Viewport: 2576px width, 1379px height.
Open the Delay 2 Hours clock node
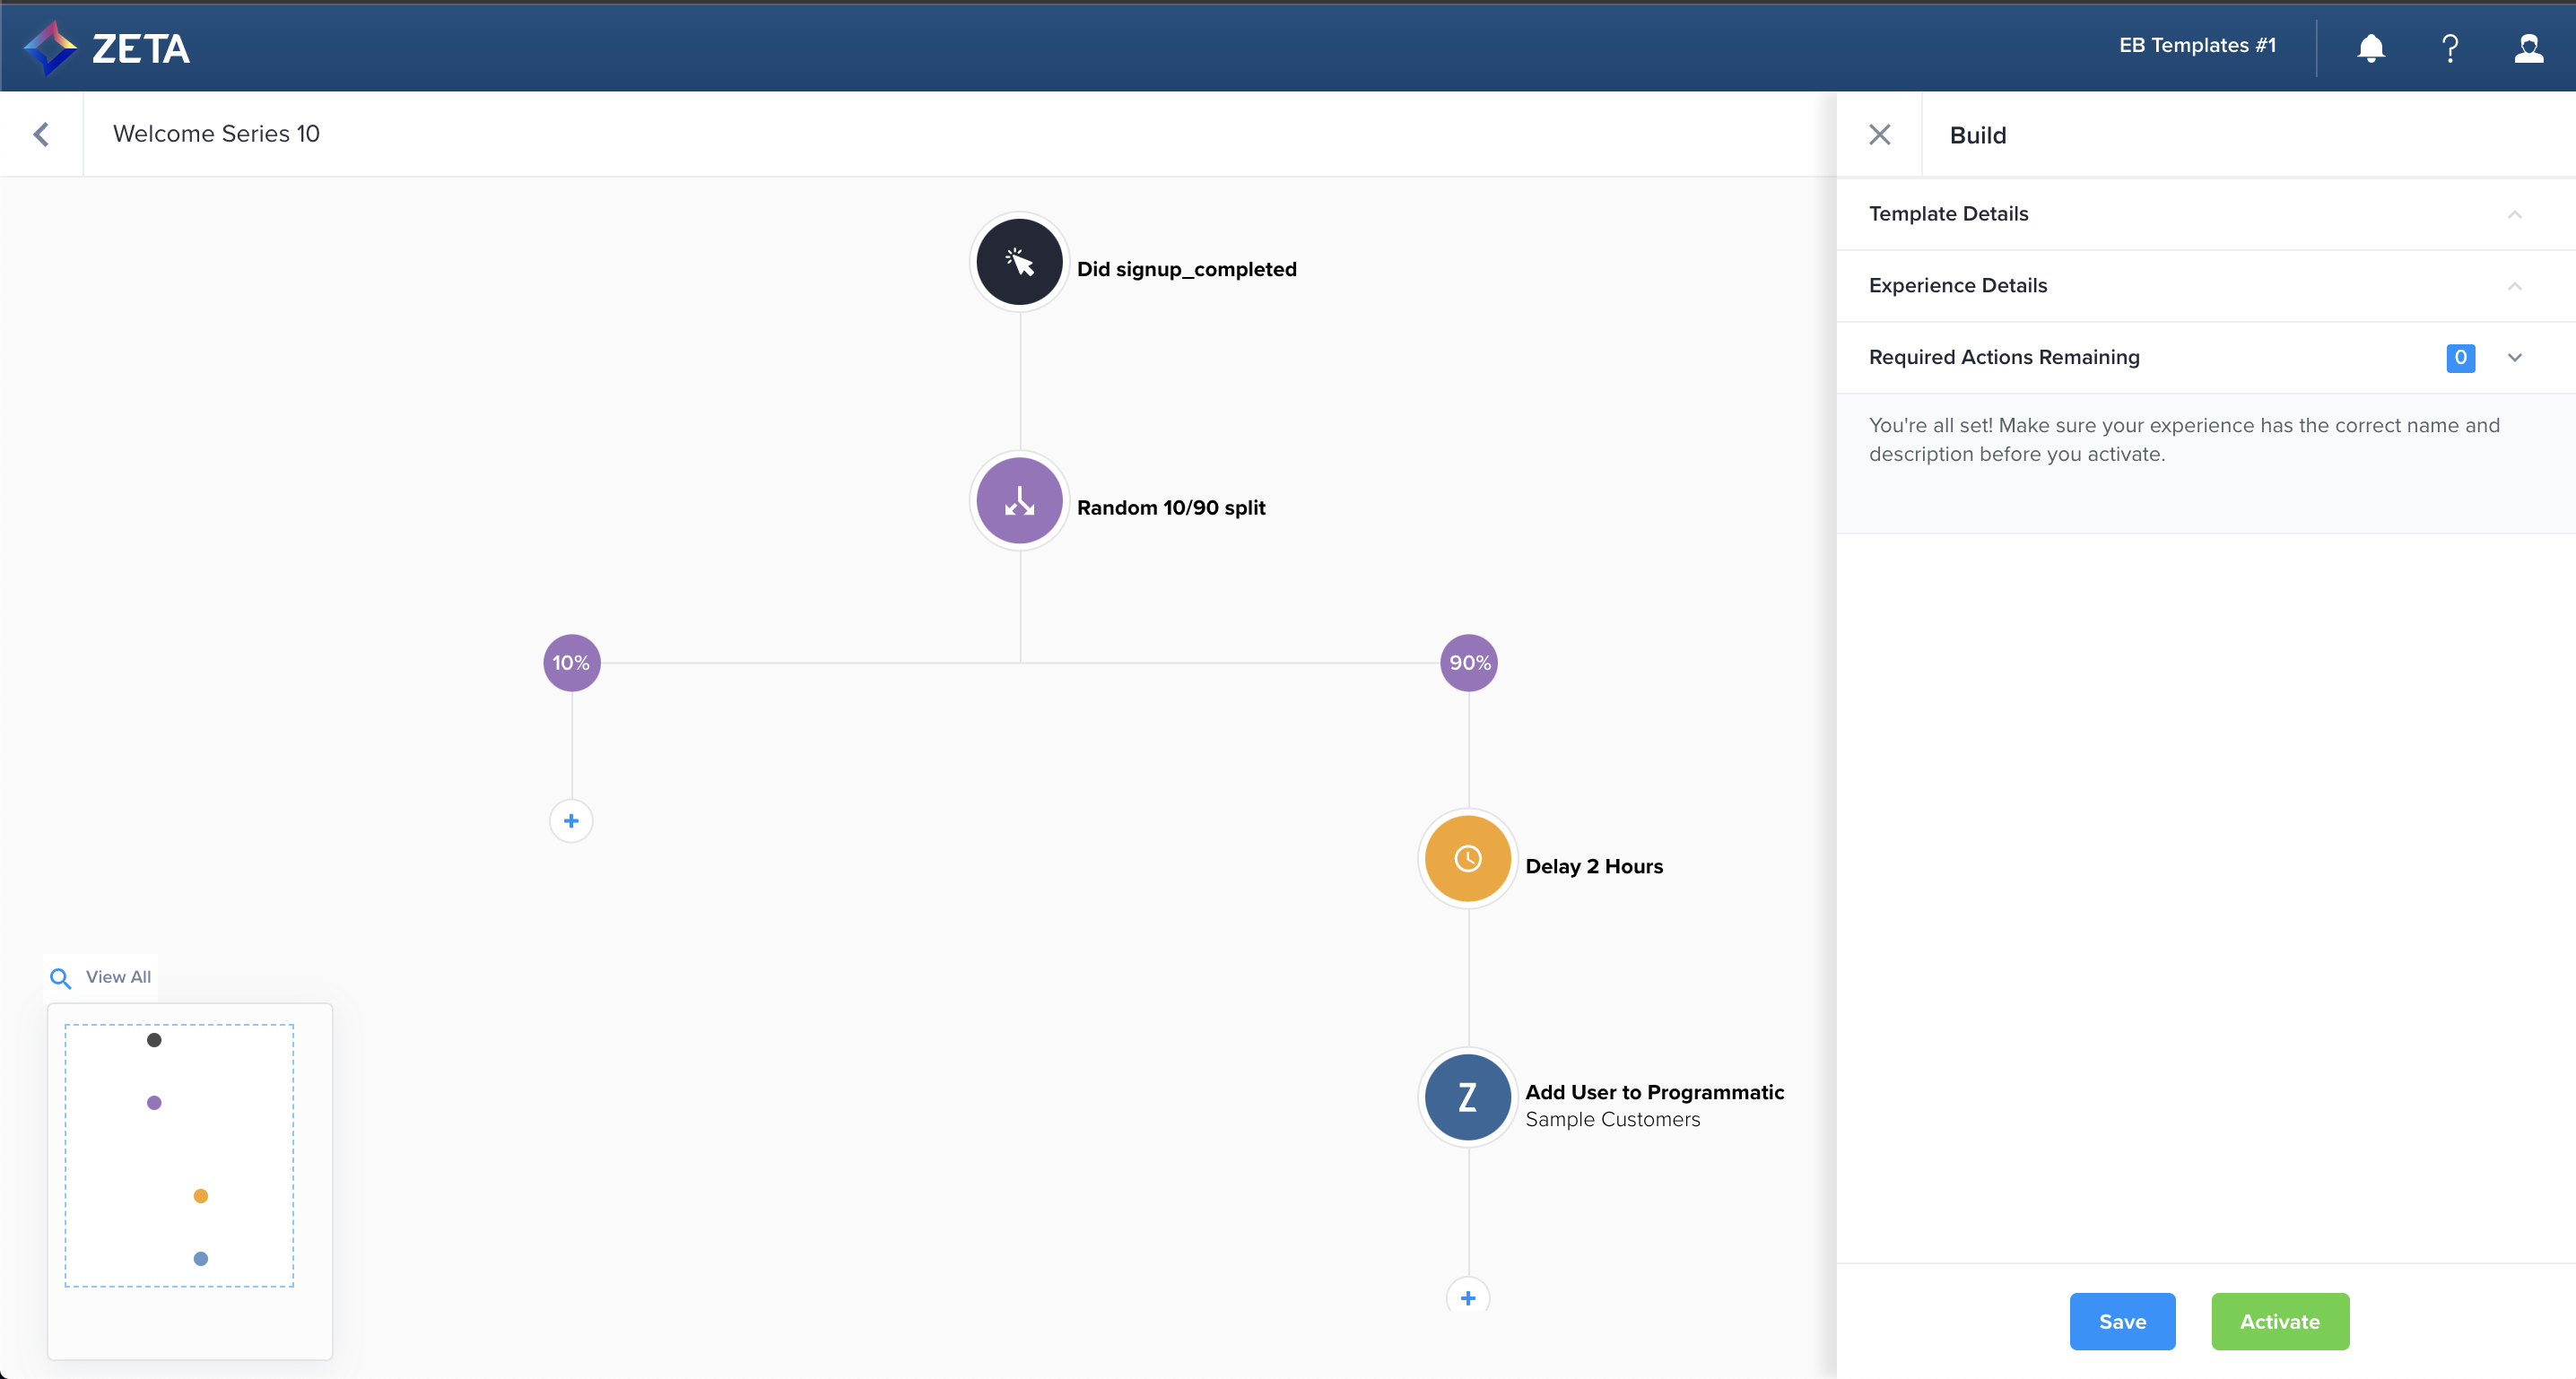click(x=1467, y=859)
